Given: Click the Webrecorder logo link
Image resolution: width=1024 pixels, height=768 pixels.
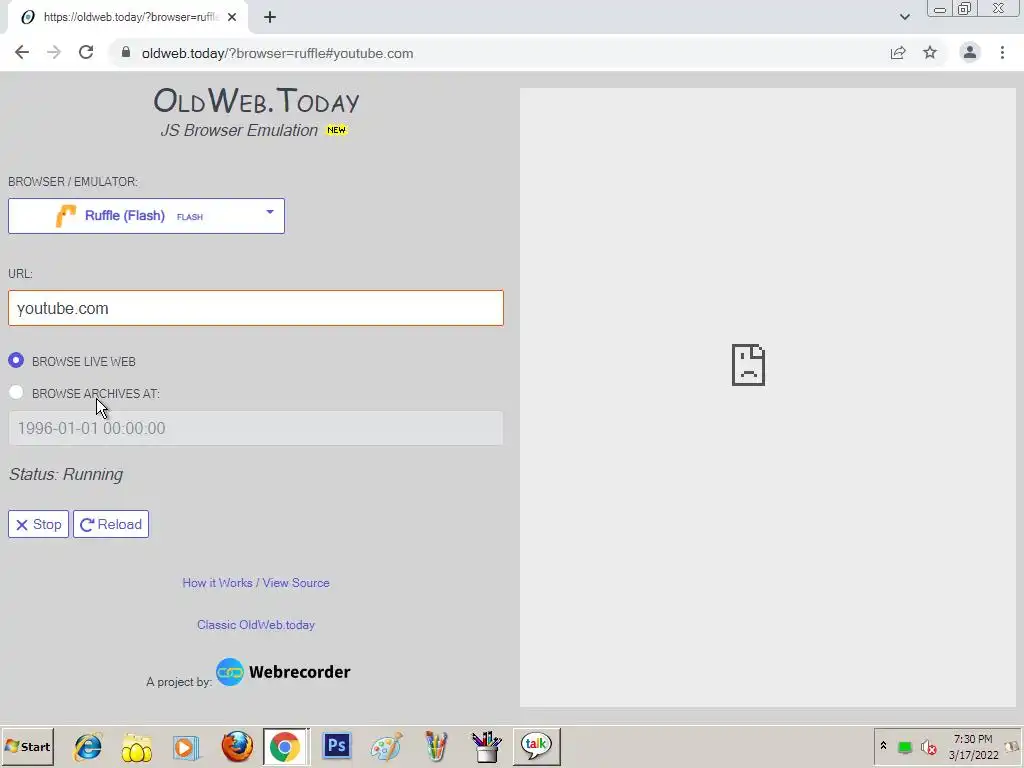Looking at the screenshot, I should pos(283,672).
